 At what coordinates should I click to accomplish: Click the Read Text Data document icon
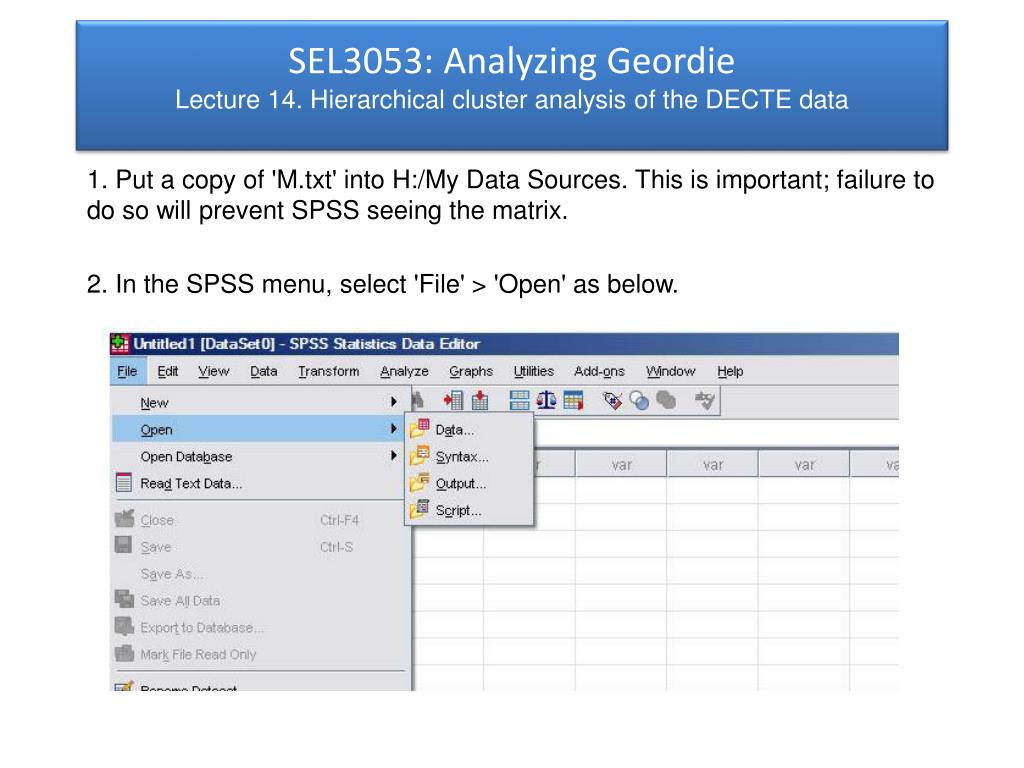click(123, 483)
